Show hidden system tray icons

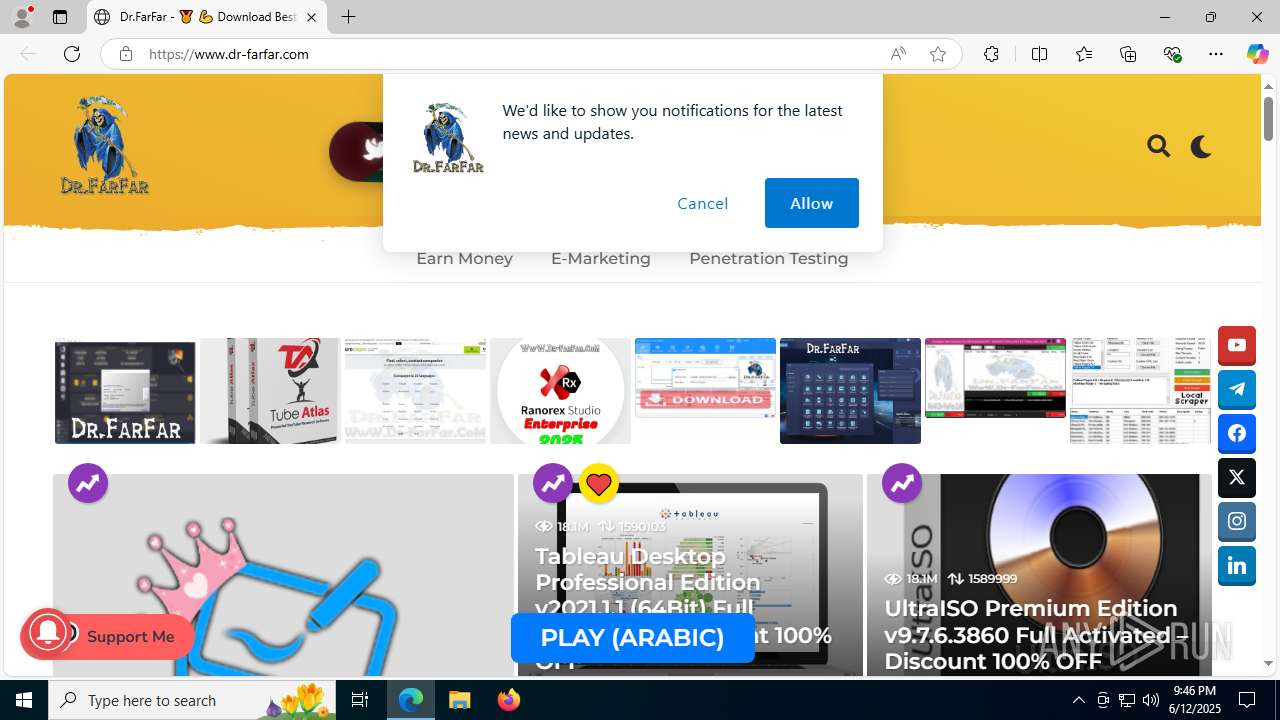click(1078, 700)
